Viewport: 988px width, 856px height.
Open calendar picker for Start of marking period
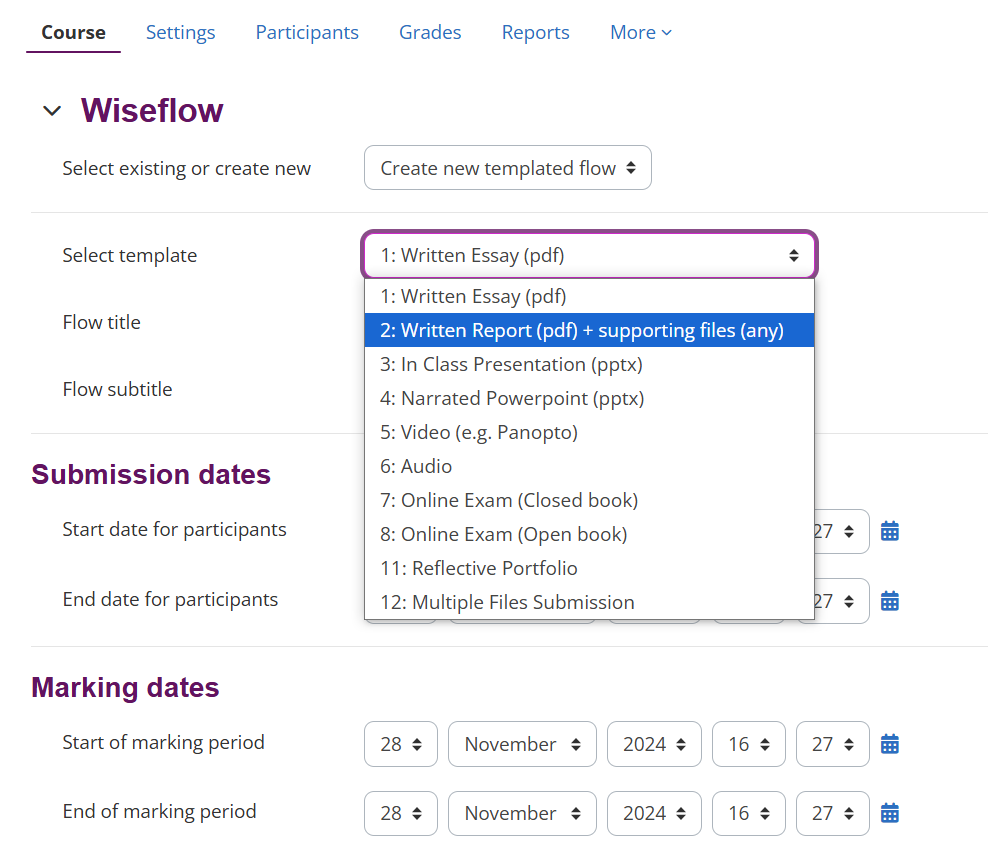coord(889,744)
